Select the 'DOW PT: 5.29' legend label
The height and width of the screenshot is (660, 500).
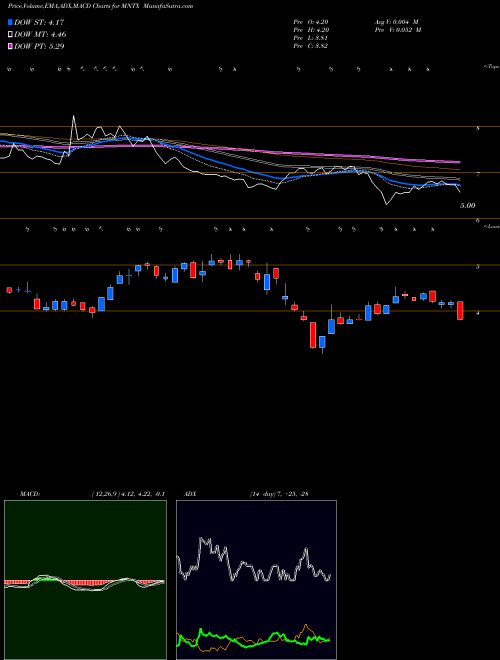coord(39,46)
